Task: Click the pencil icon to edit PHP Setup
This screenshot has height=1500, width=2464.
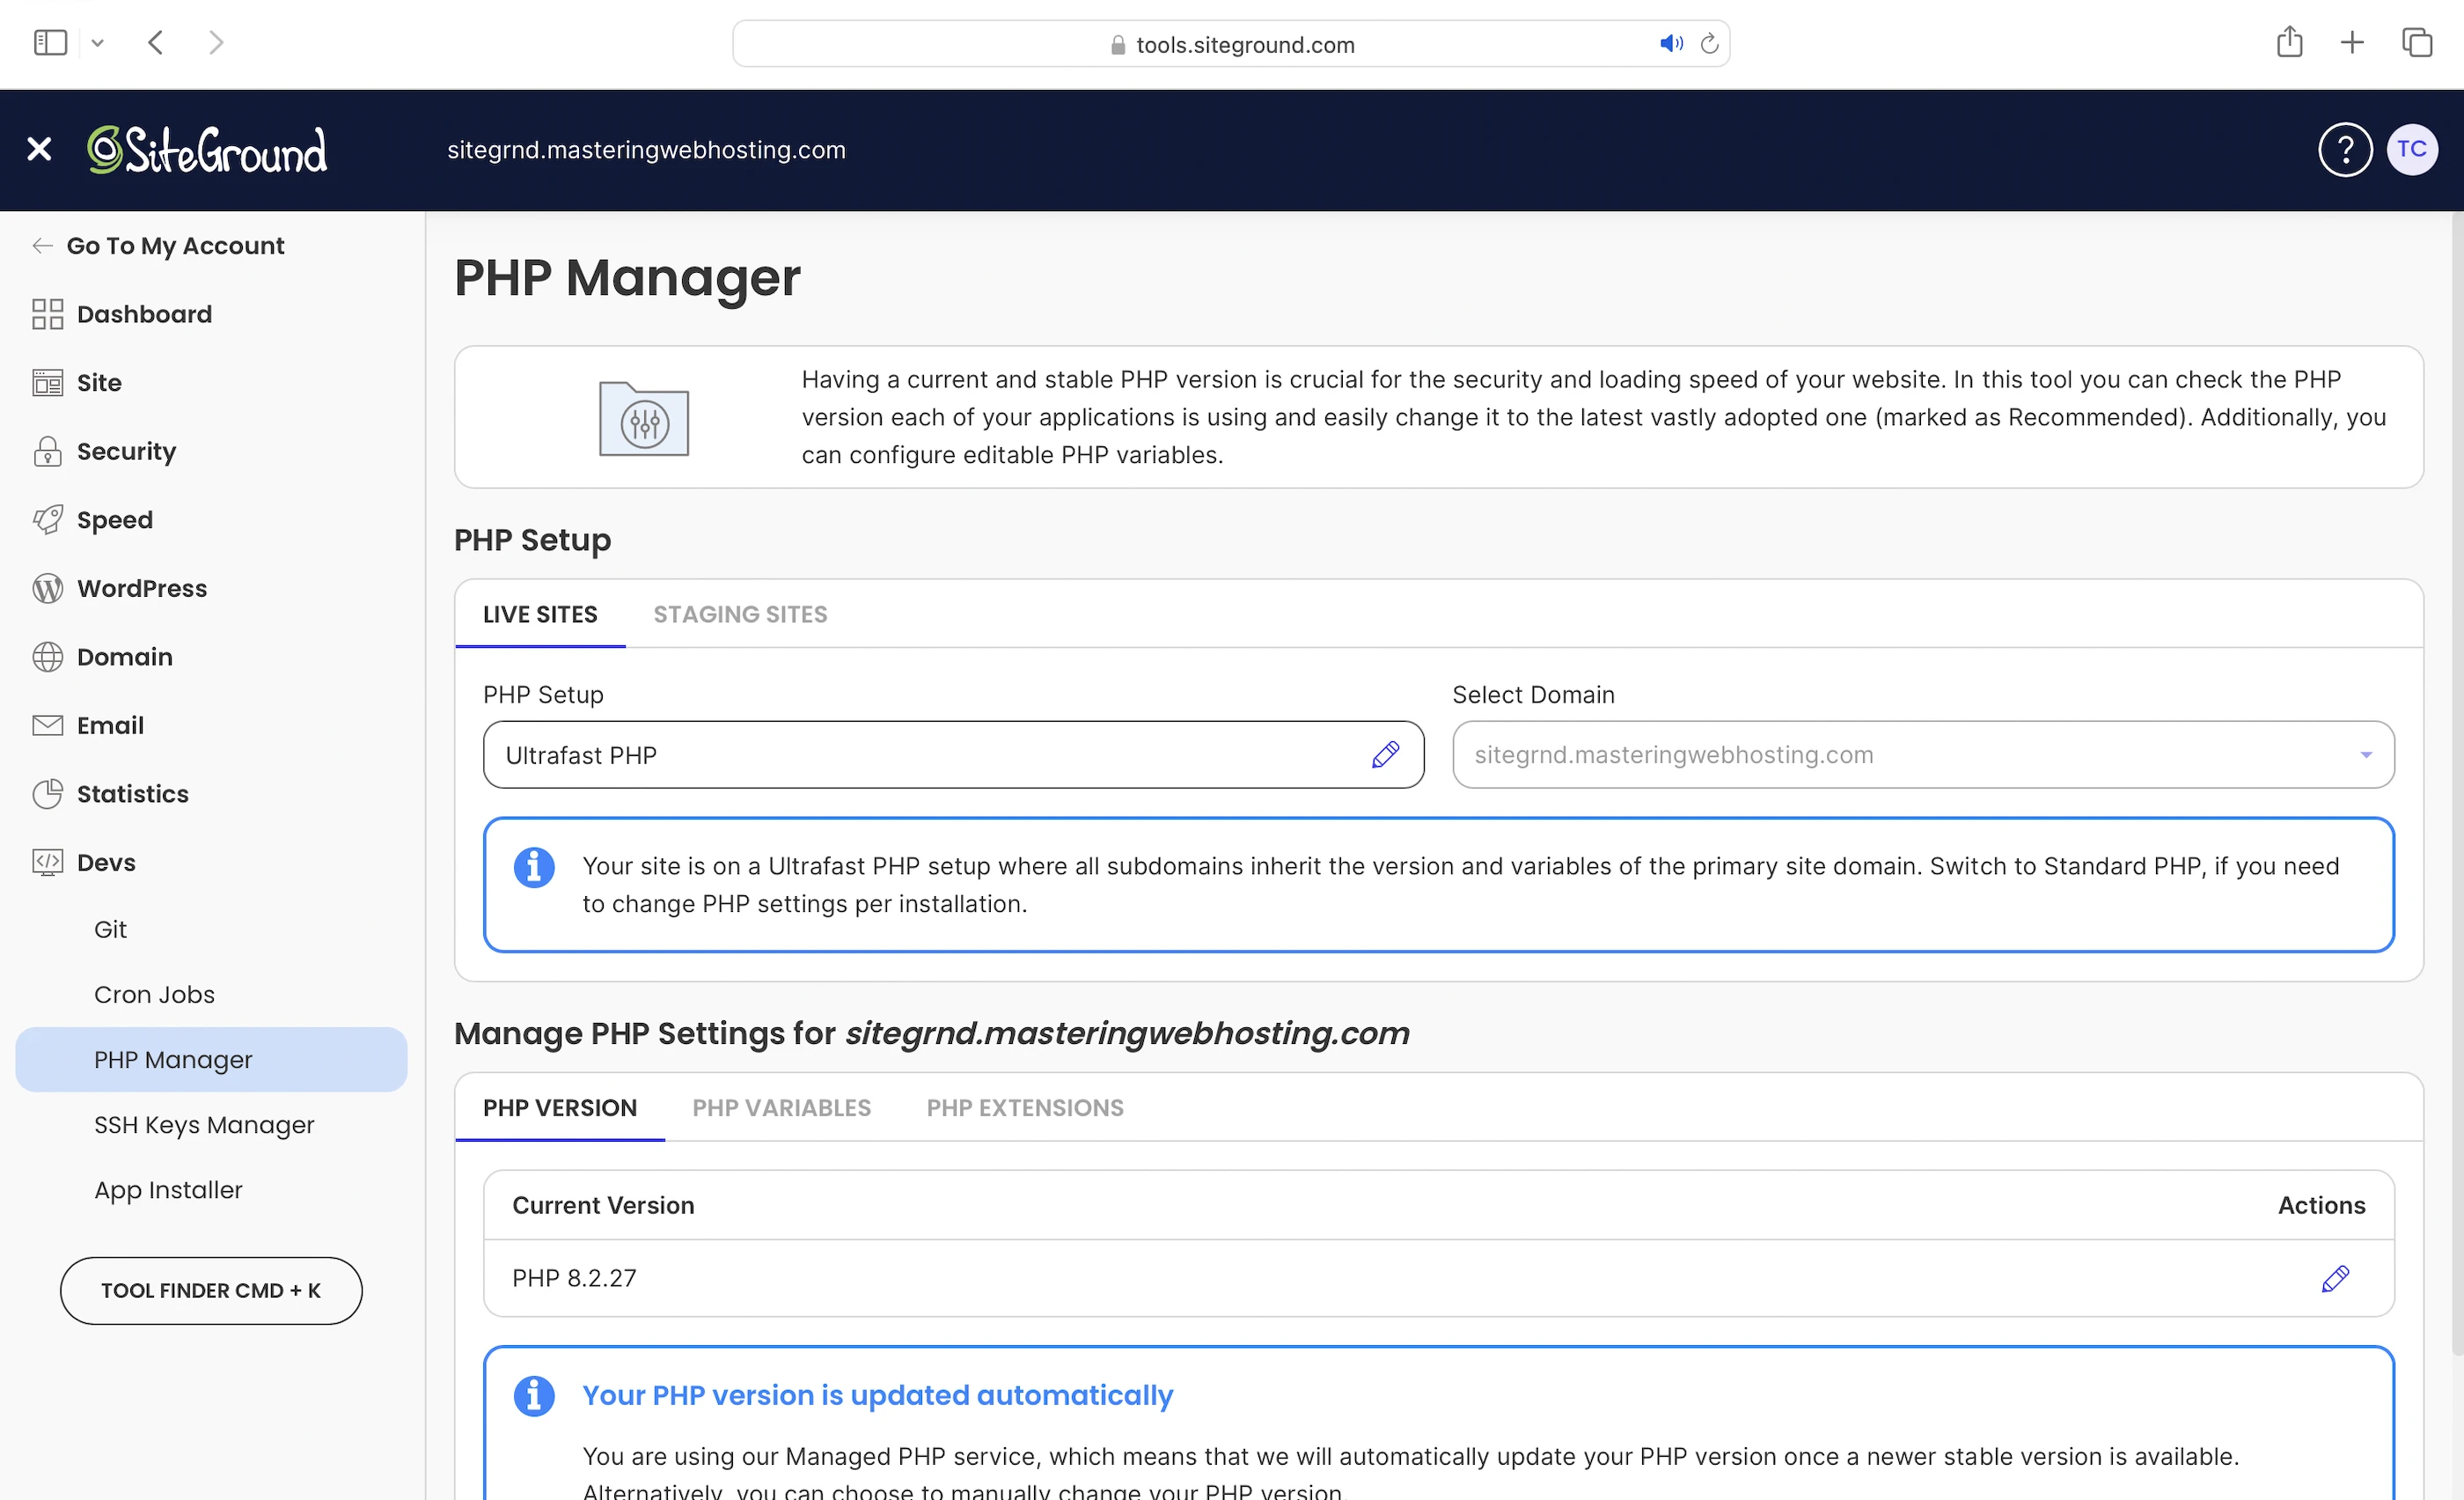Action: (1385, 755)
